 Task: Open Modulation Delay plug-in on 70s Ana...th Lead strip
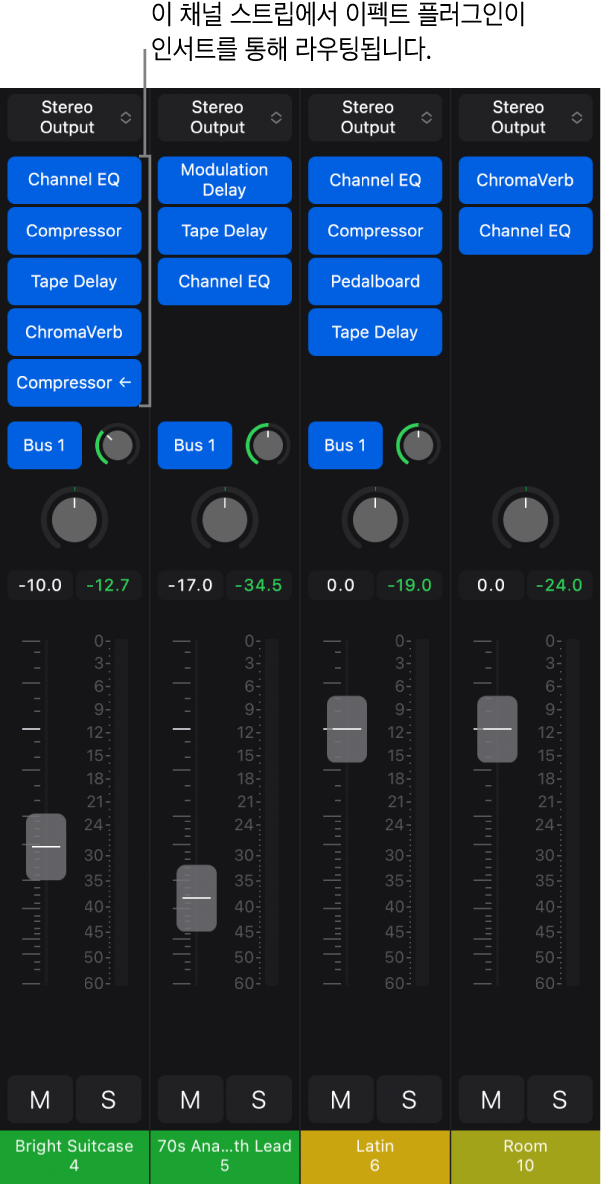[x=225, y=180]
